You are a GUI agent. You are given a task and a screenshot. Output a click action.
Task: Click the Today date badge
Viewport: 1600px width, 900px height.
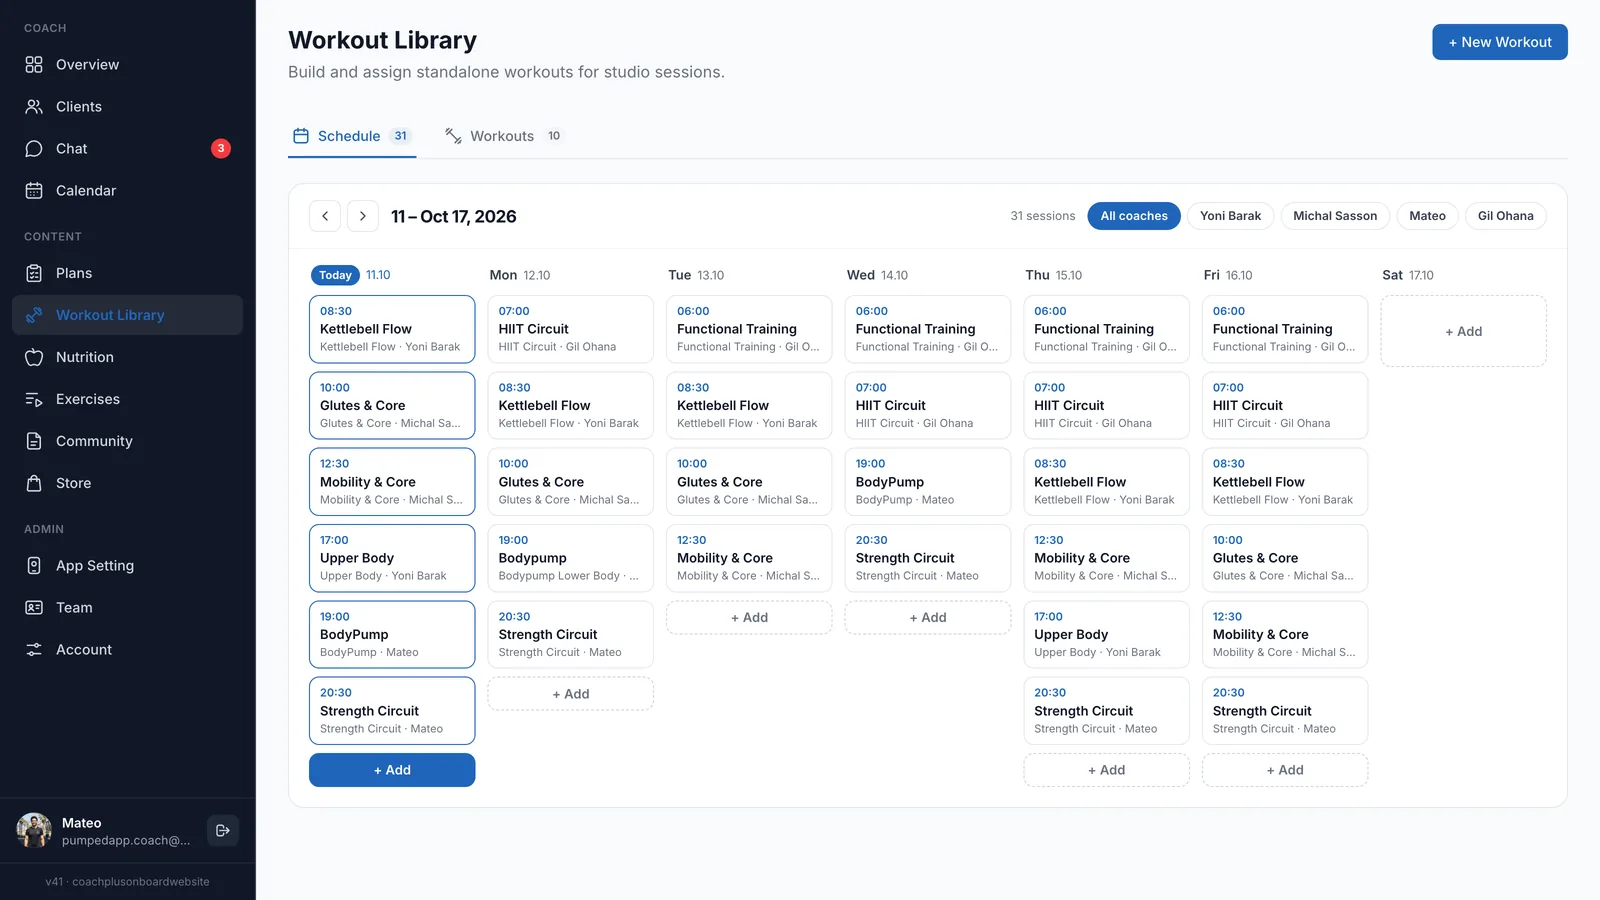point(335,275)
